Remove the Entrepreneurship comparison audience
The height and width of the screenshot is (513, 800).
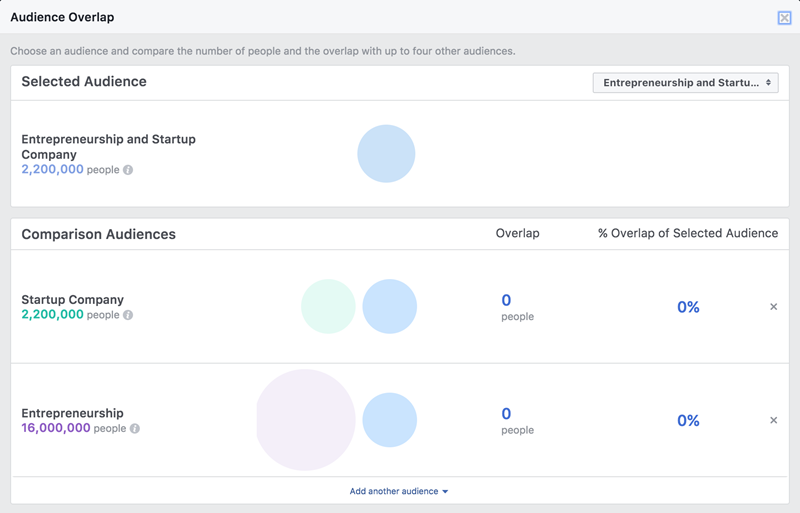(x=773, y=420)
